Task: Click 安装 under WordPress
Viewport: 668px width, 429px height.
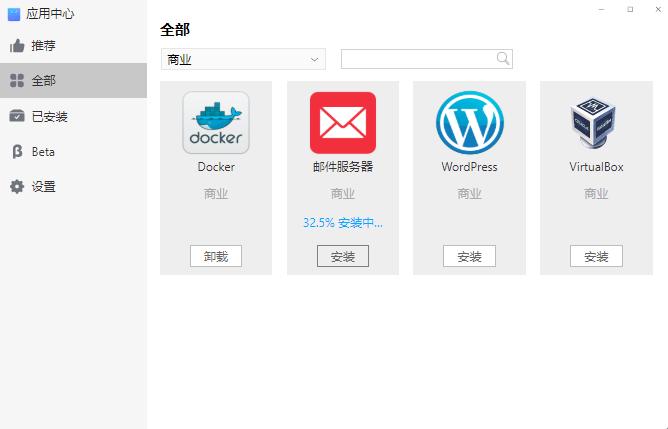Action: point(469,256)
